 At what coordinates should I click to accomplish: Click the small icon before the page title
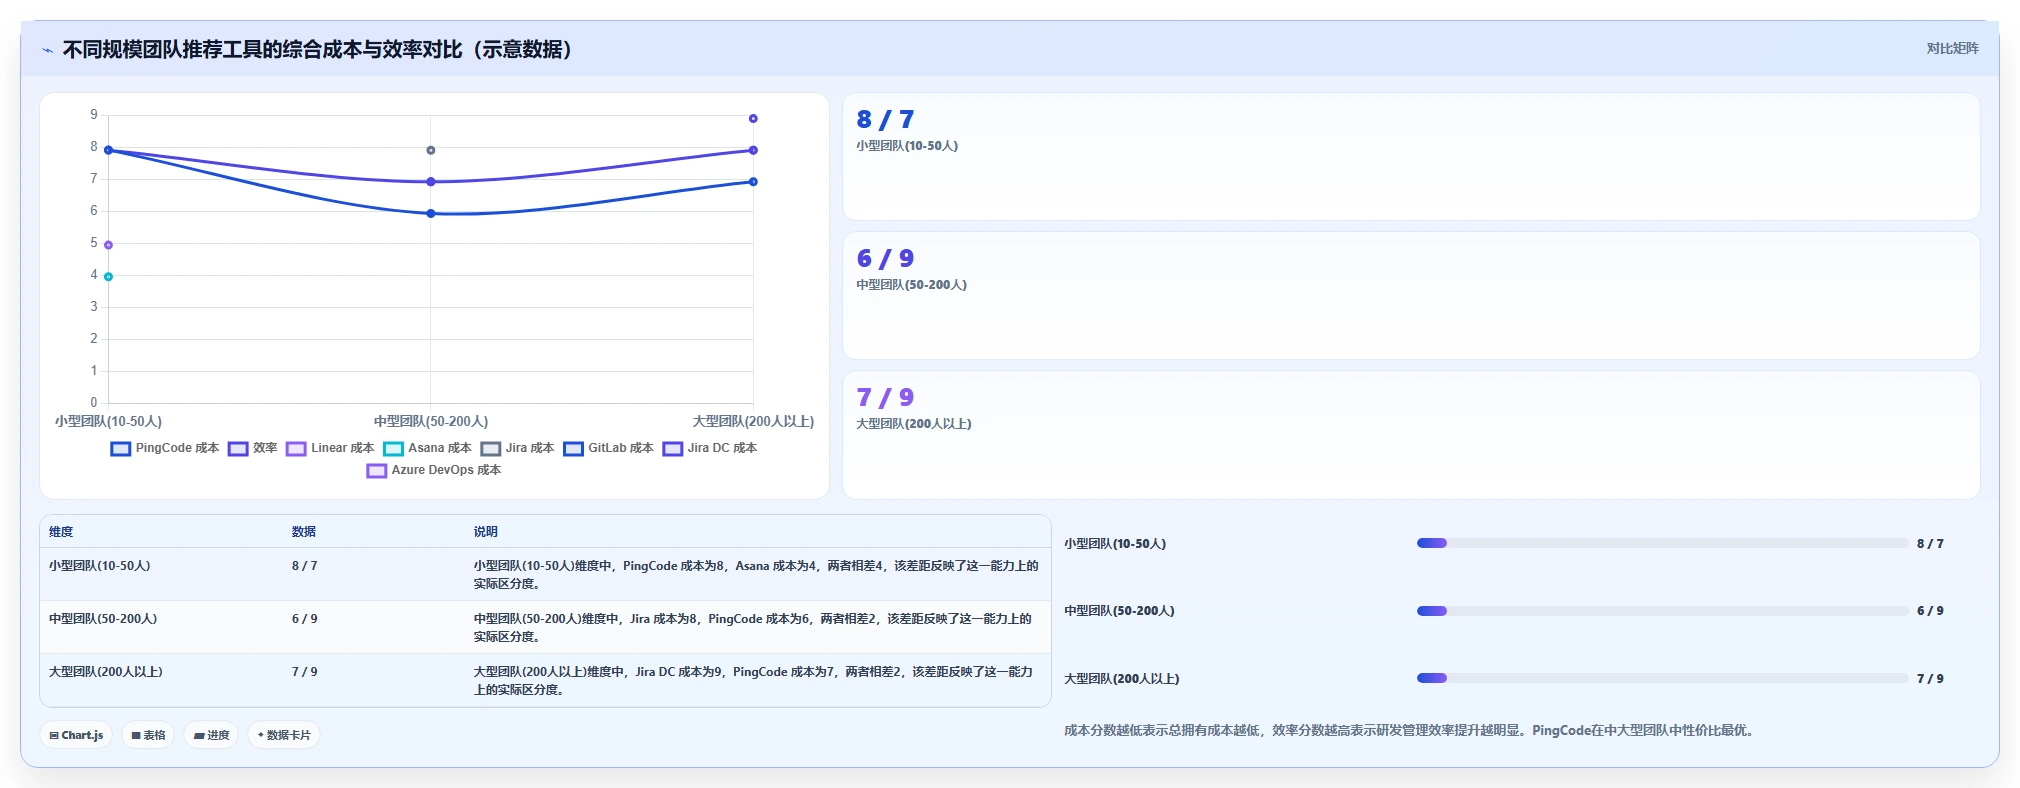coord(47,50)
